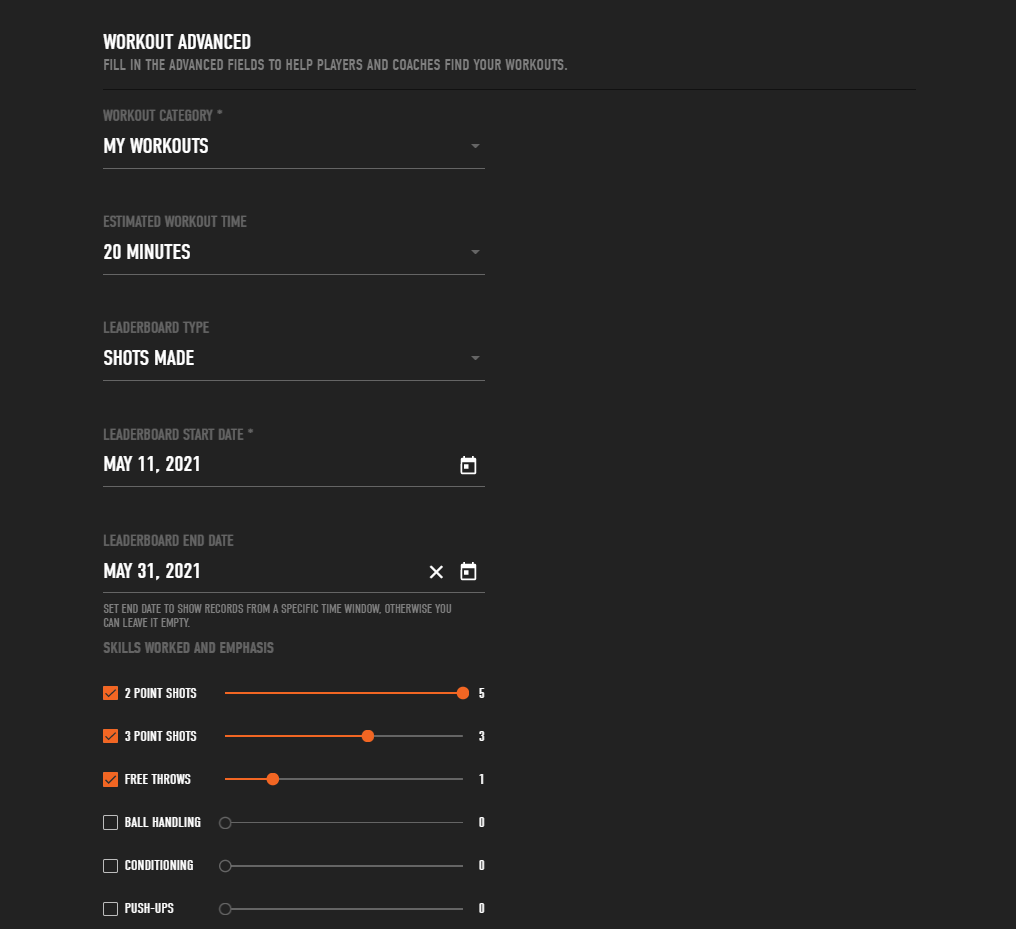
Task: Uncheck the 2 Point Shots checkbox
Action: [x=110, y=692]
